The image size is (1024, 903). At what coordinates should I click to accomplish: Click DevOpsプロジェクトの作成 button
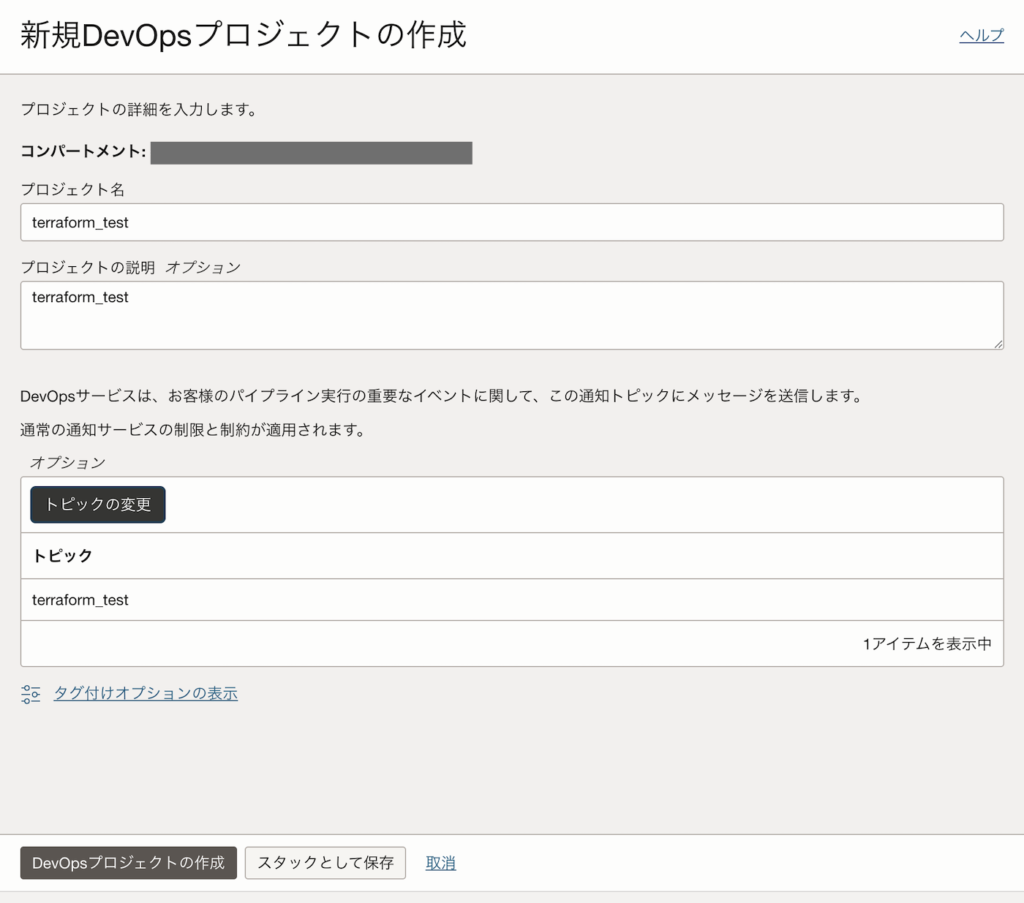click(128, 863)
